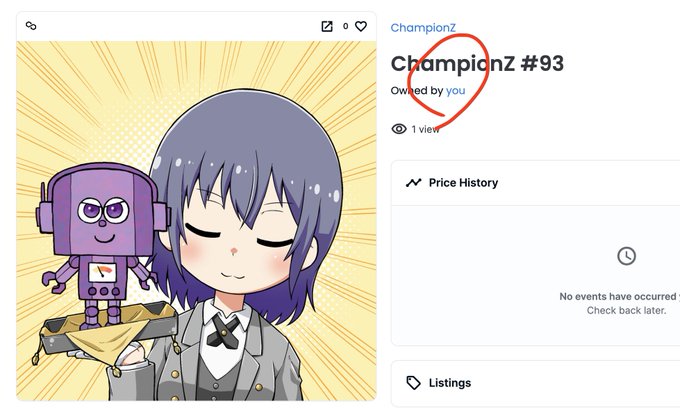Click the "No events have occurred" message

619,297
